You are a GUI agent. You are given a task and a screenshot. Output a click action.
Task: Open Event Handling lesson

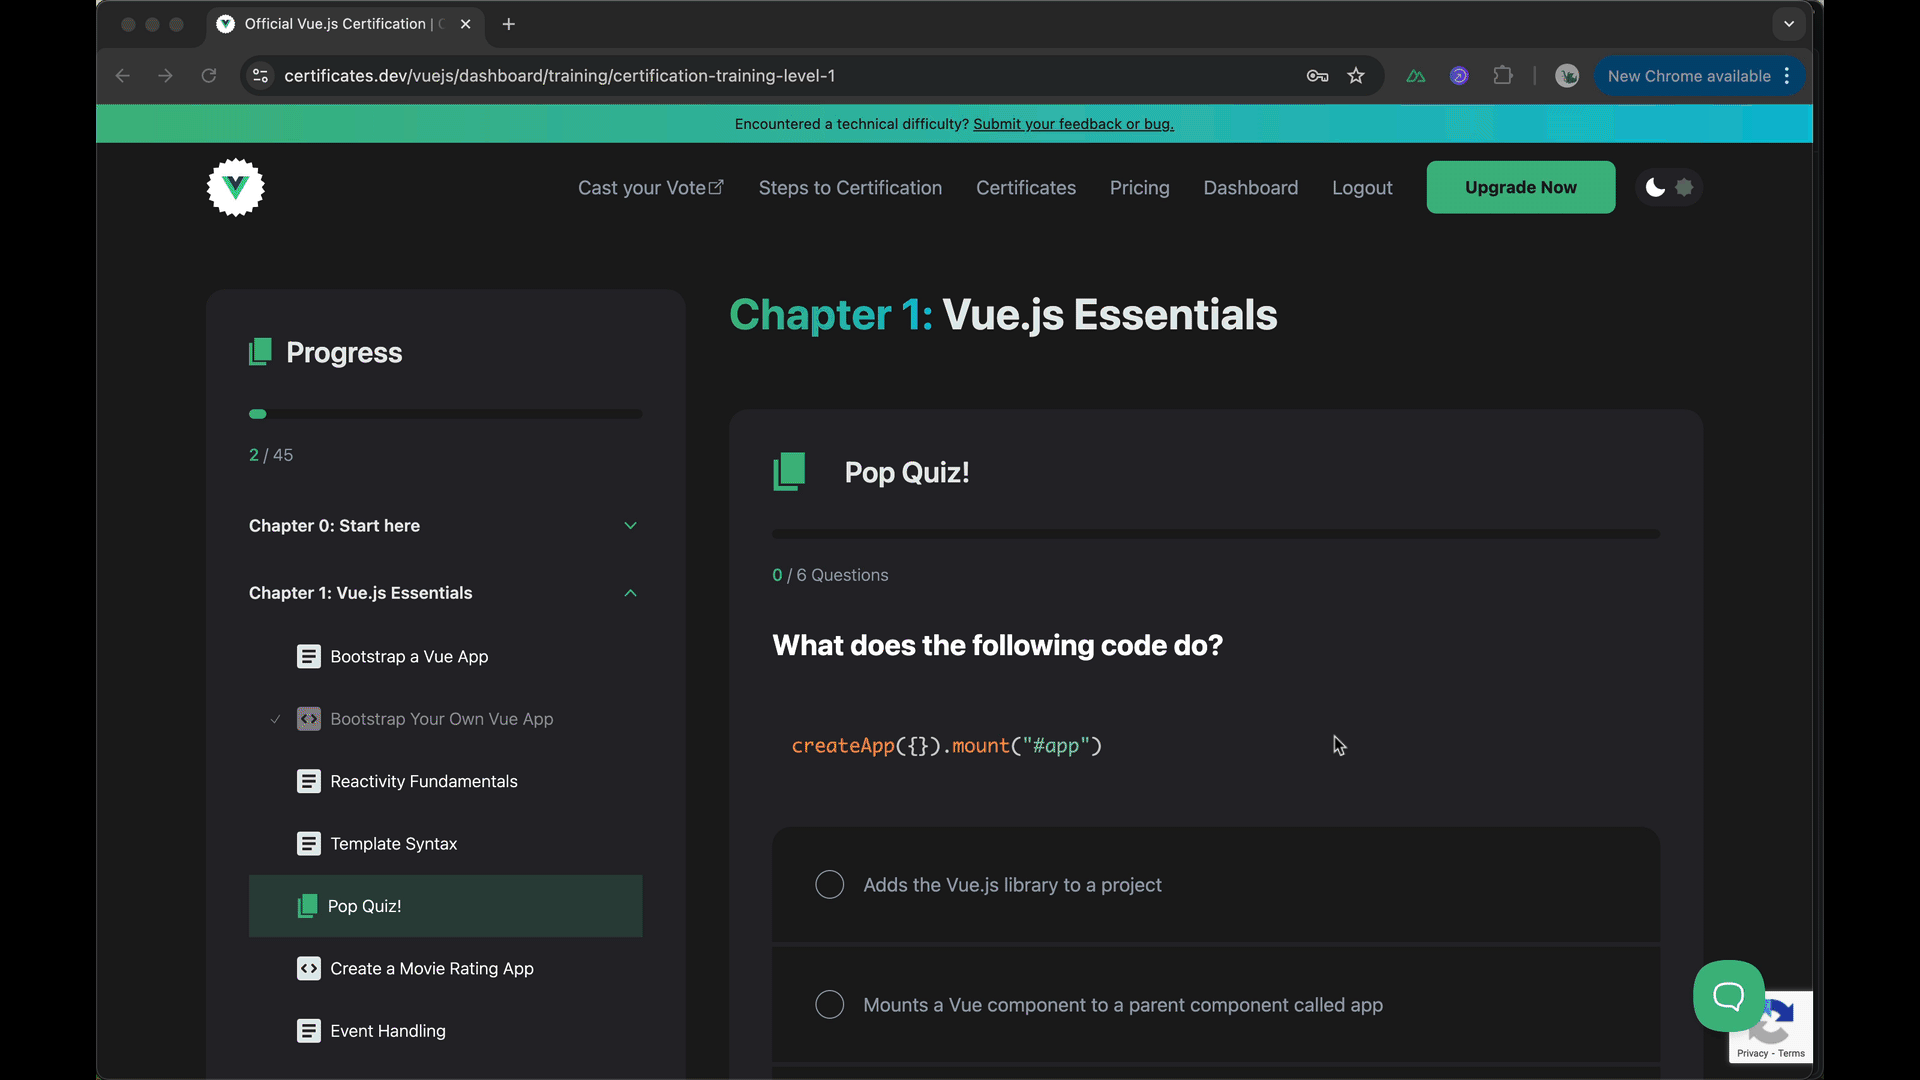click(x=388, y=1031)
